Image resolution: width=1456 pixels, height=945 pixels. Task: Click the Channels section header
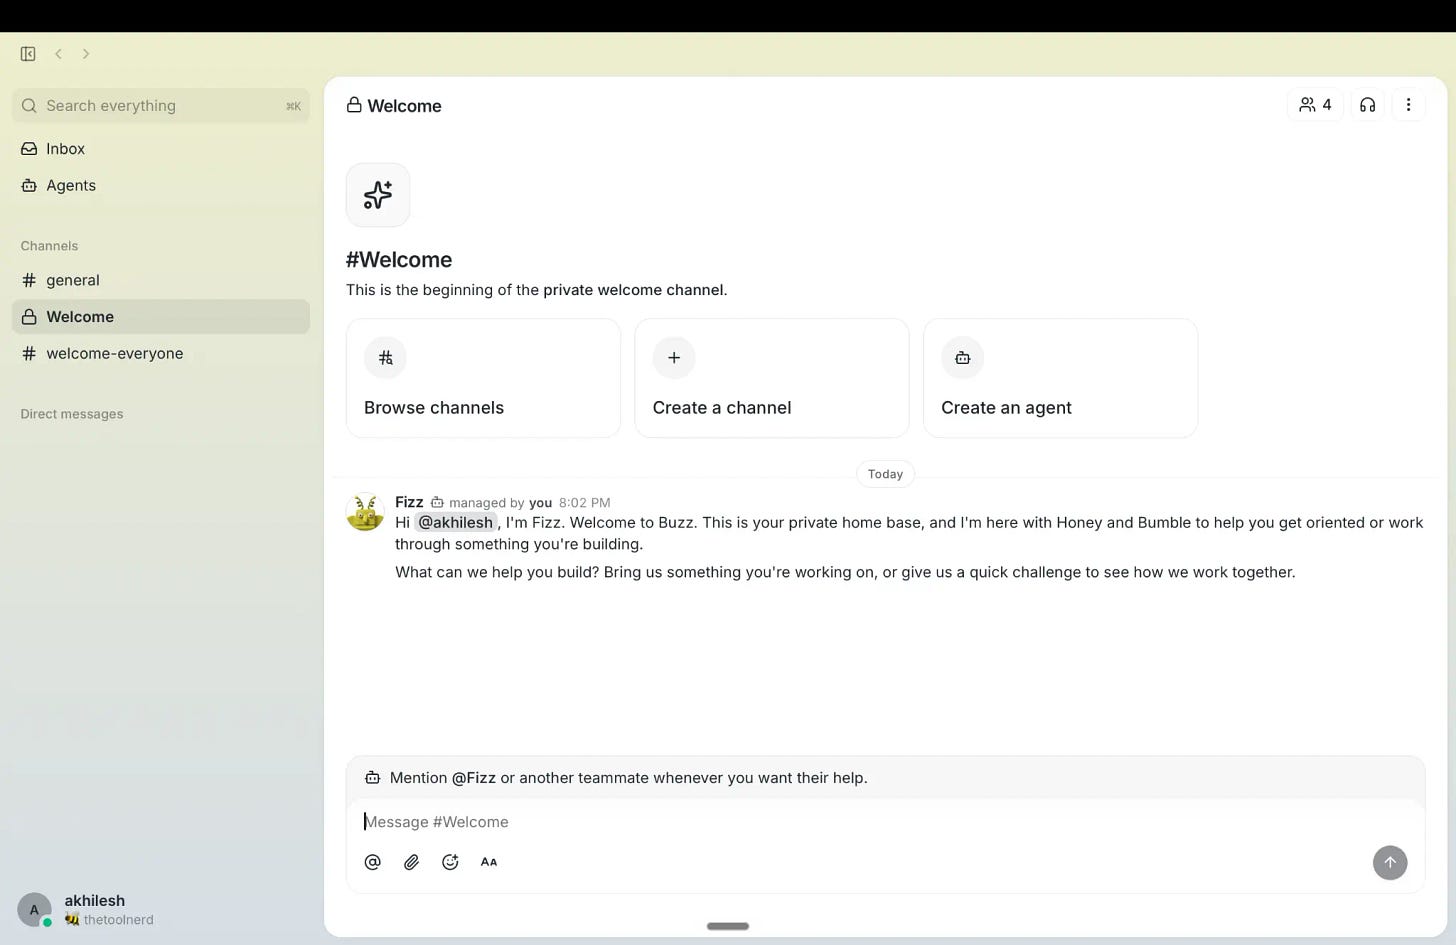(x=49, y=246)
